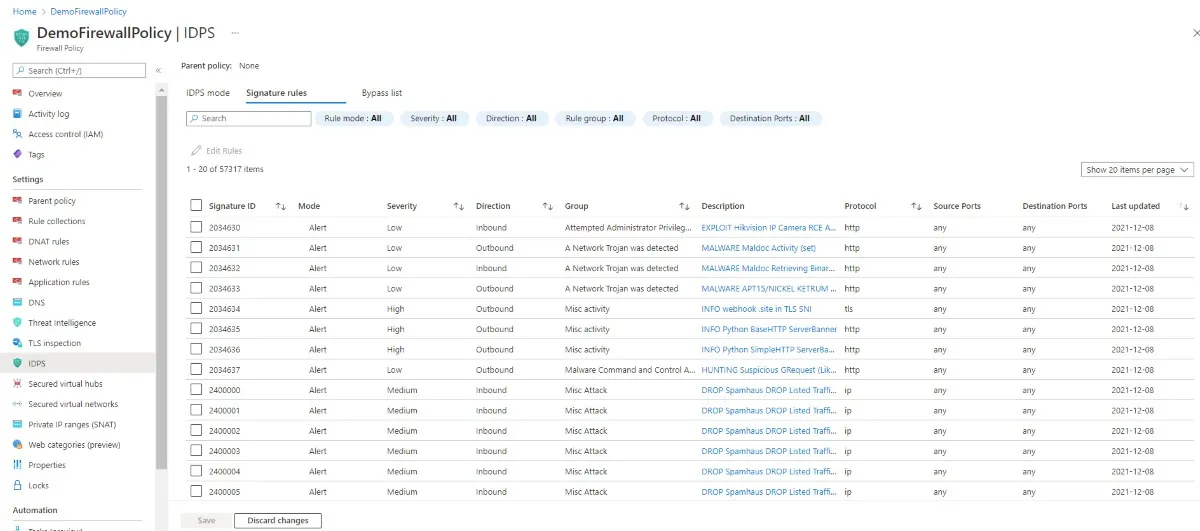Sort by Signature ID column arrows

(280, 206)
